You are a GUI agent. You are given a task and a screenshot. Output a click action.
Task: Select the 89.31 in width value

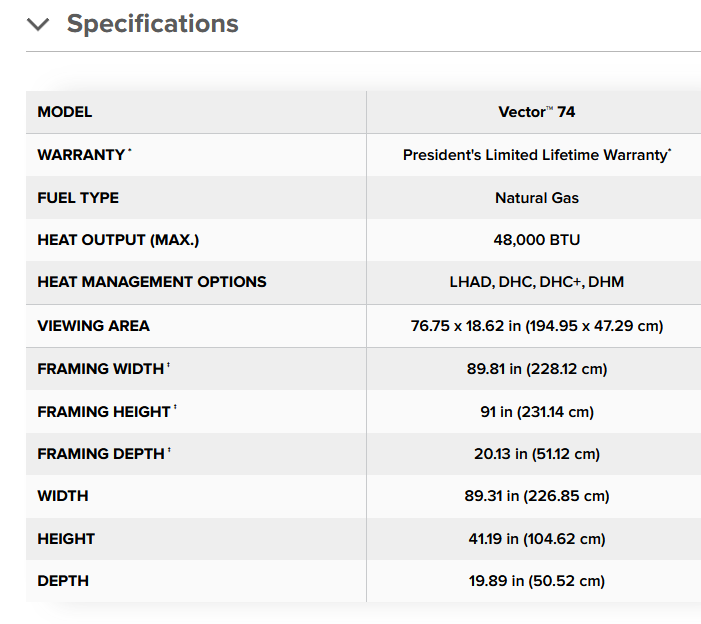point(536,496)
